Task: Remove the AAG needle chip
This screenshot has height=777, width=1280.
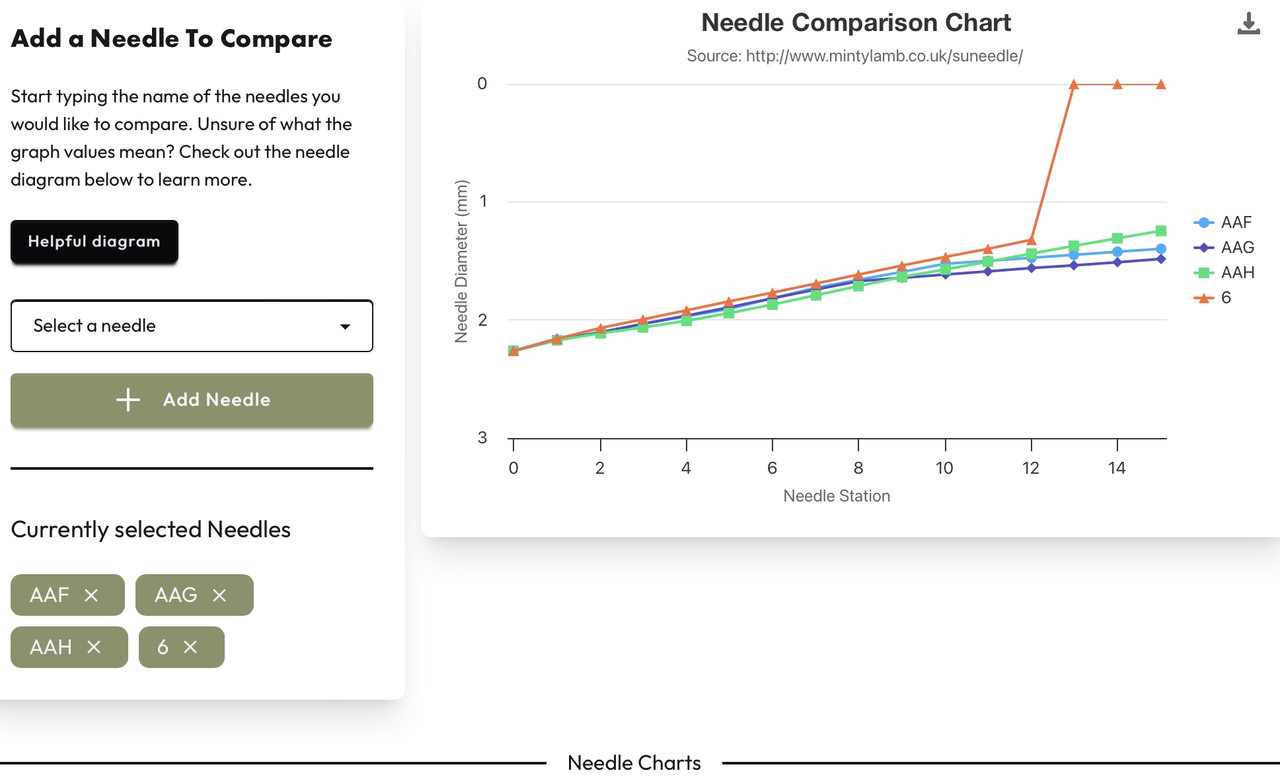Action: pyautogui.click(x=219, y=595)
